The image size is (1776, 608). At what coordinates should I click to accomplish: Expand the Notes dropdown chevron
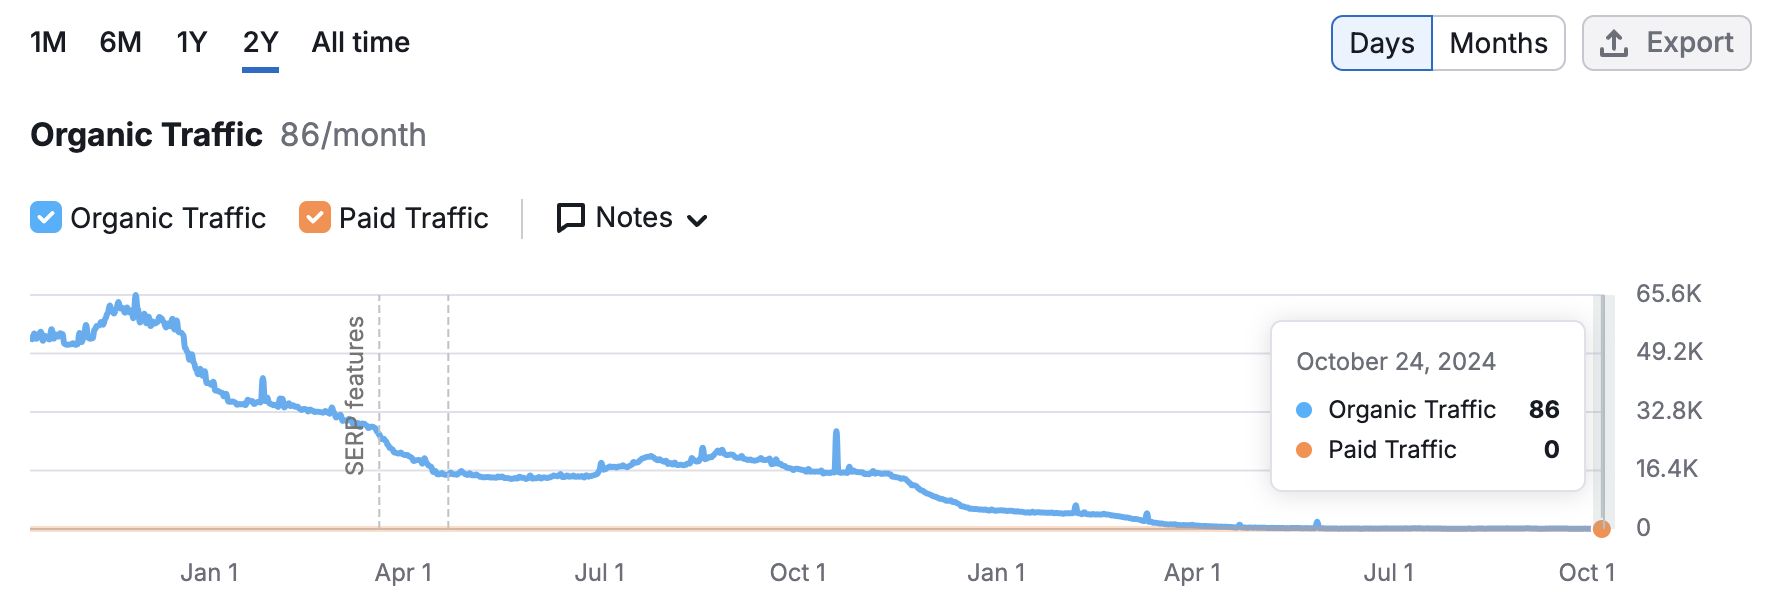698,220
